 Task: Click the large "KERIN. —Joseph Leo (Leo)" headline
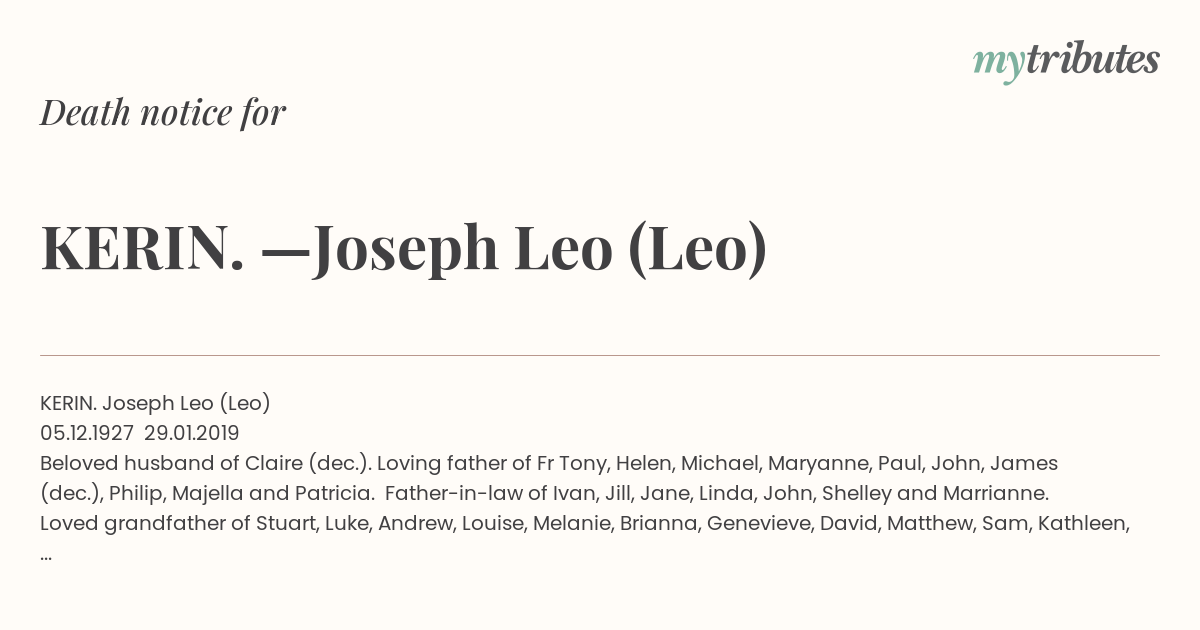[x=404, y=248]
